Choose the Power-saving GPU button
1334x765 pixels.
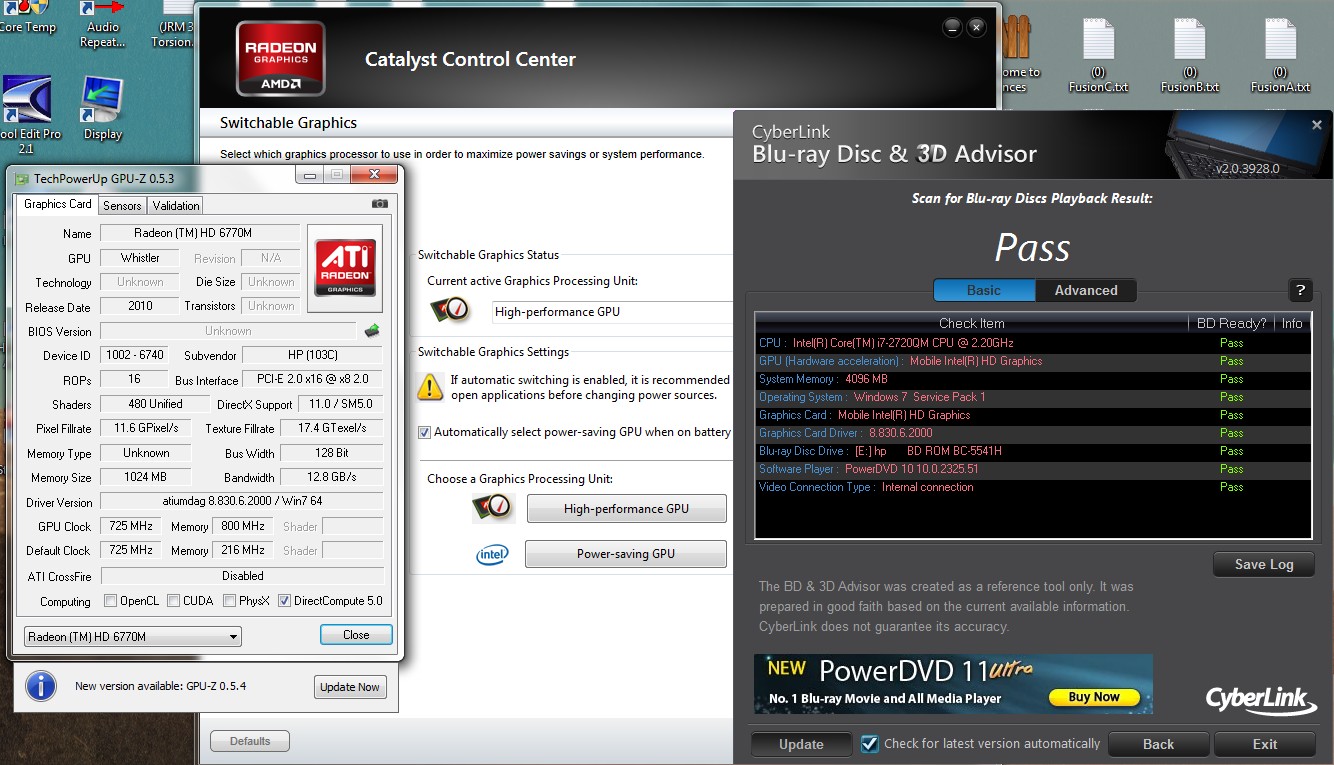pyautogui.click(x=626, y=554)
